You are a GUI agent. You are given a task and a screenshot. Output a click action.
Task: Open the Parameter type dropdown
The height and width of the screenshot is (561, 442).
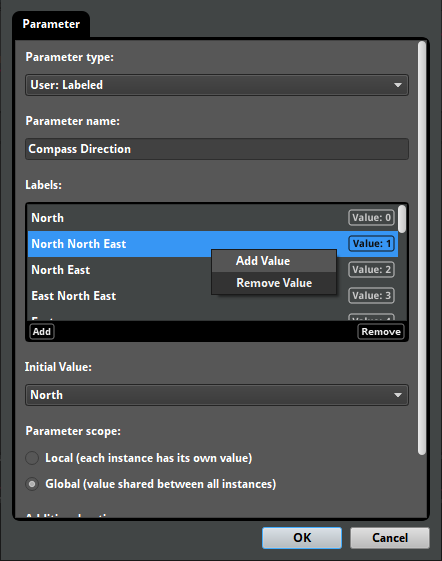pos(217,85)
